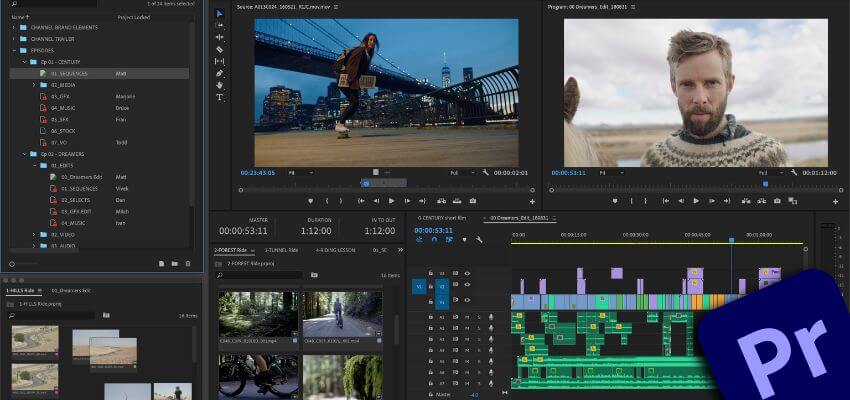Select the Hand tool

coord(220,85)
